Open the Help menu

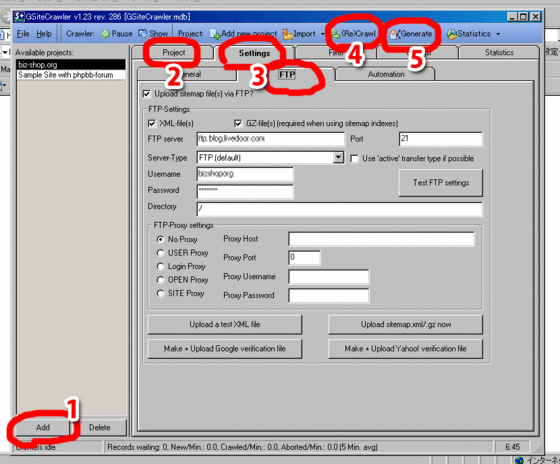(44, 34)
